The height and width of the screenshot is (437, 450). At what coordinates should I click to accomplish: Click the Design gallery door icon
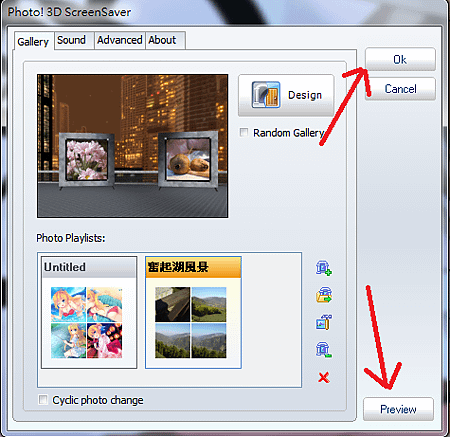[x=266, y=95]
